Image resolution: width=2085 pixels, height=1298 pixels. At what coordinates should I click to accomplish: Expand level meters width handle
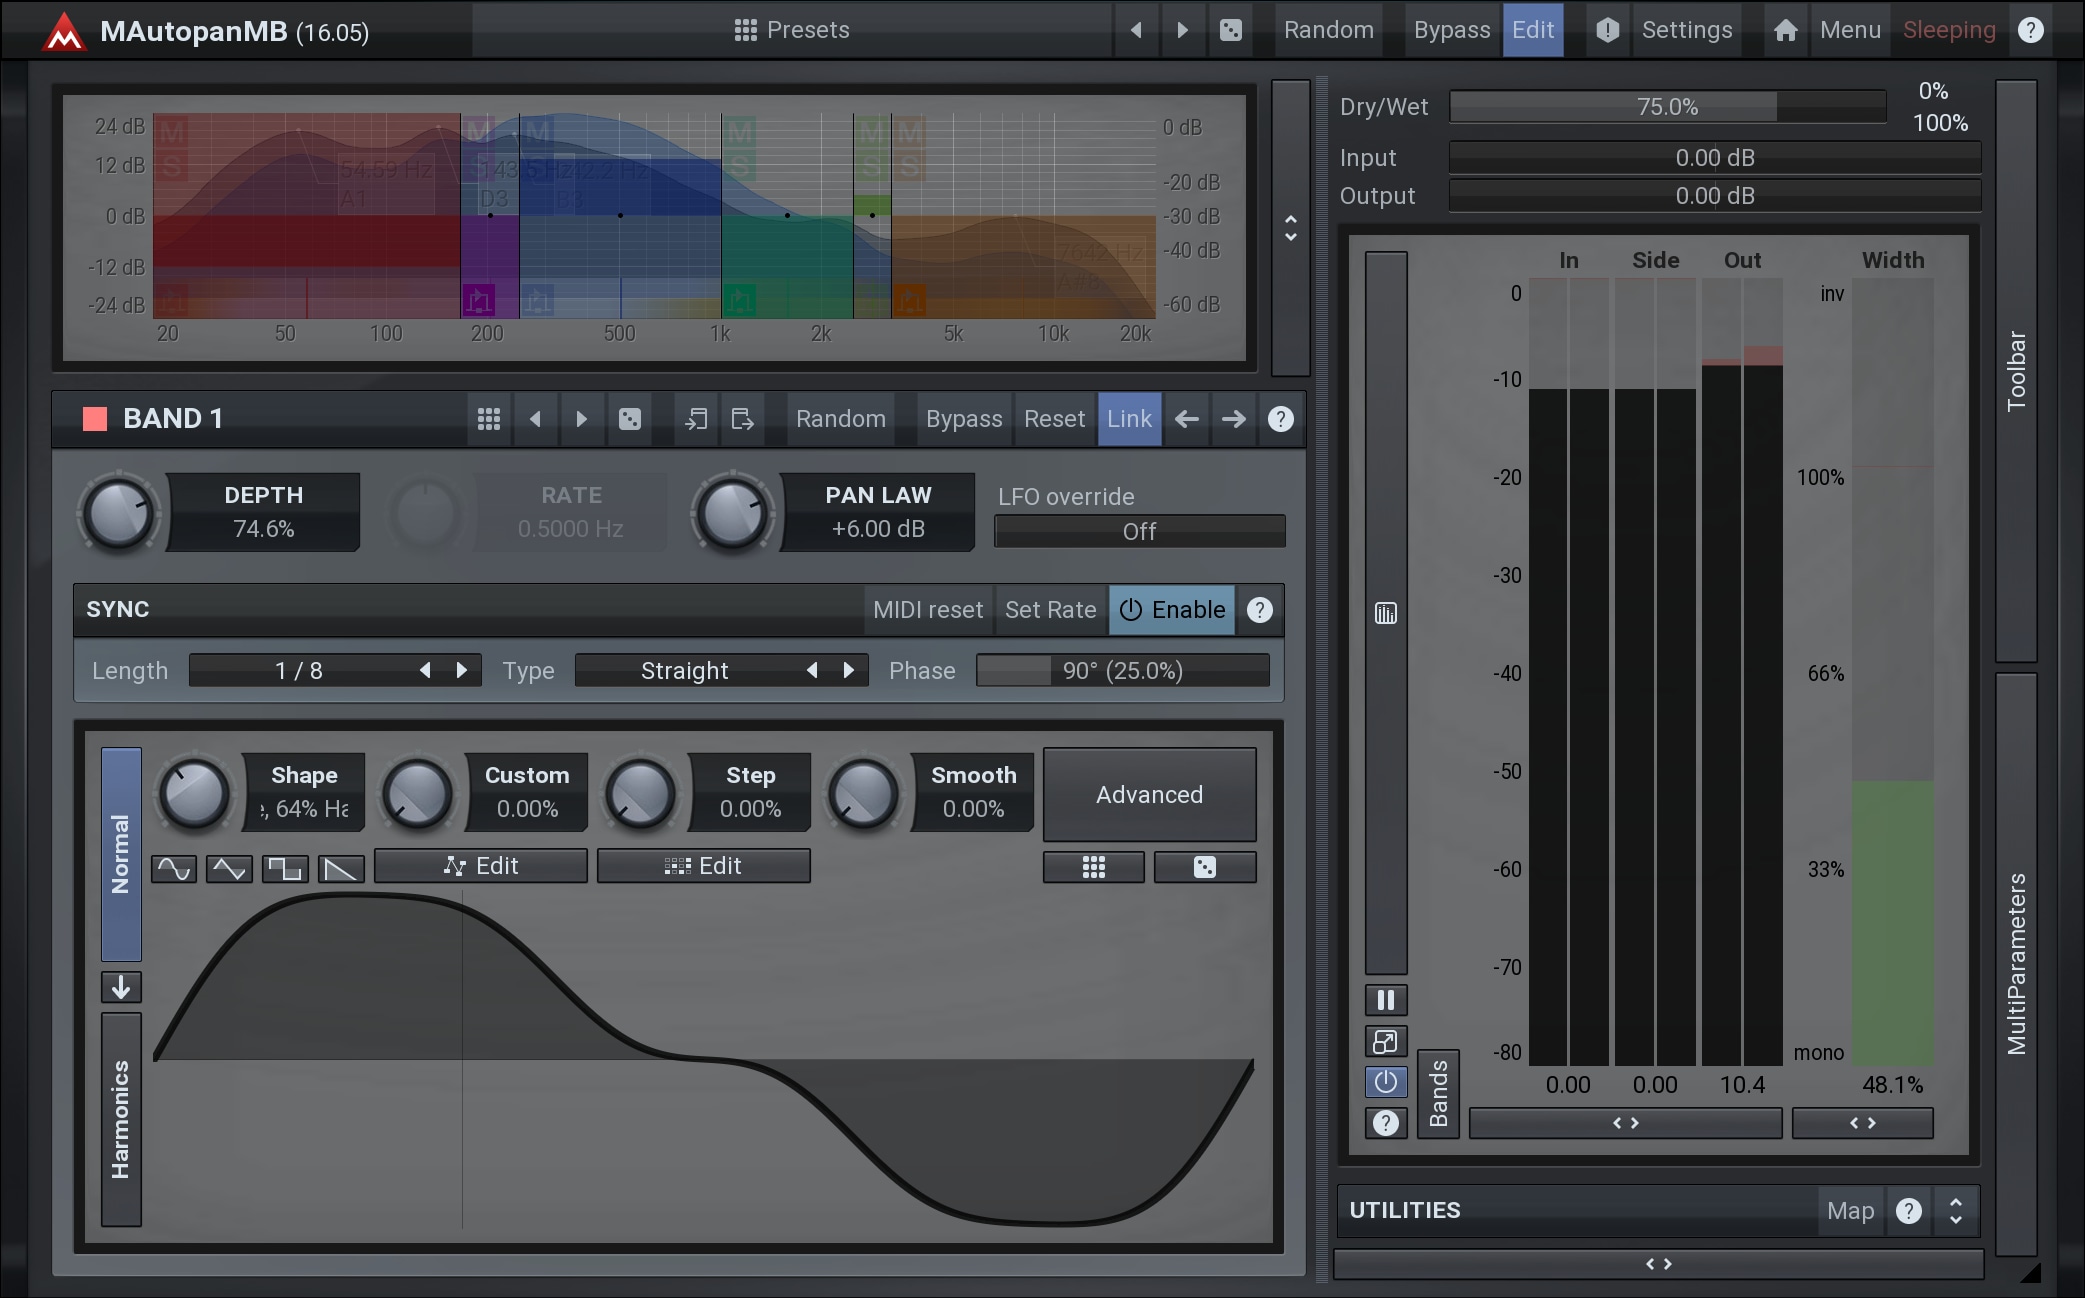coord(1625,1123)
